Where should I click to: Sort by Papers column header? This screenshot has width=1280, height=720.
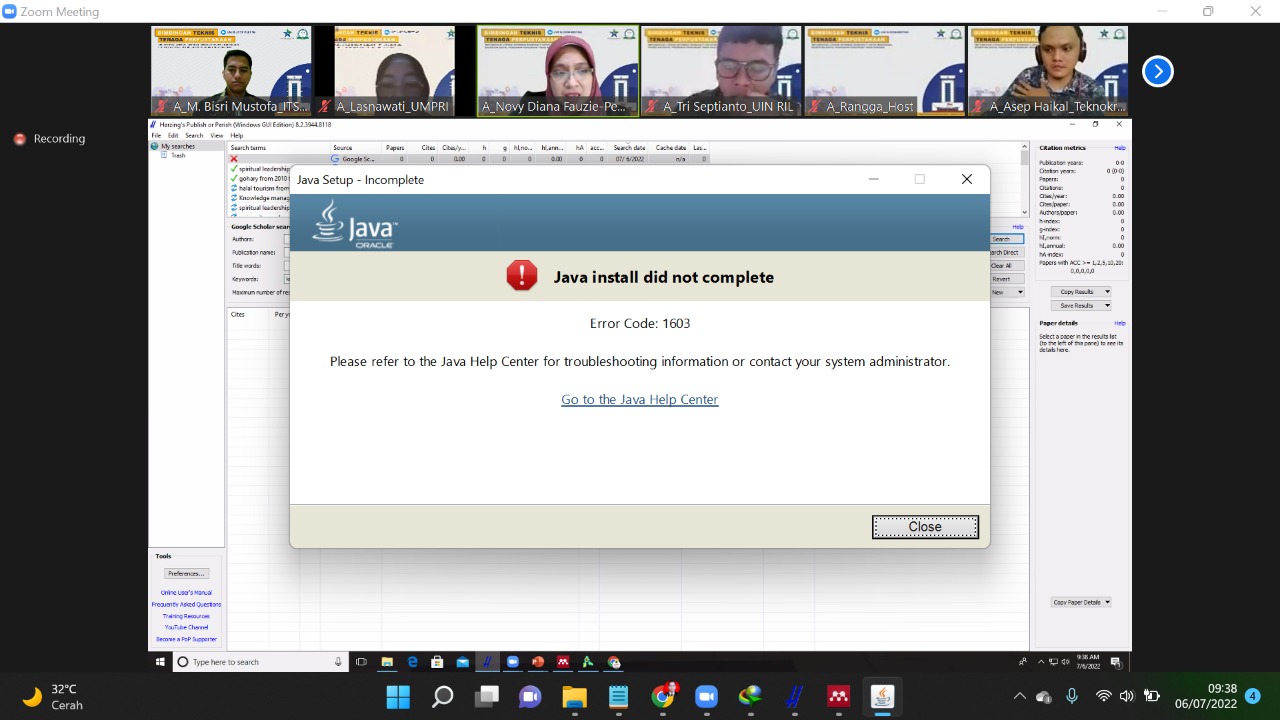tap(395, 148)
